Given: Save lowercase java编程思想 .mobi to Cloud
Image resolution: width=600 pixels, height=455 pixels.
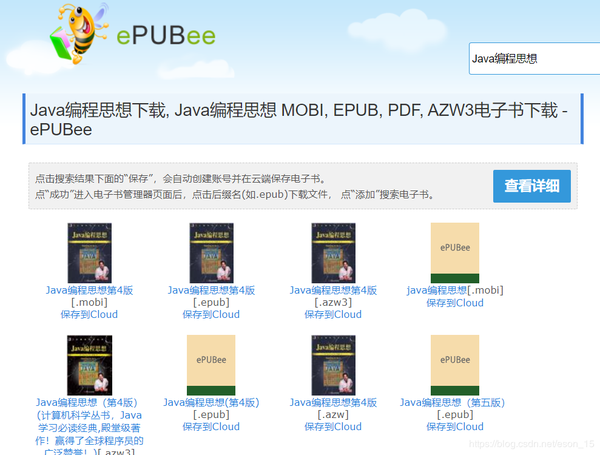Looking at the screenshot, I should click(x=455, y=303).
